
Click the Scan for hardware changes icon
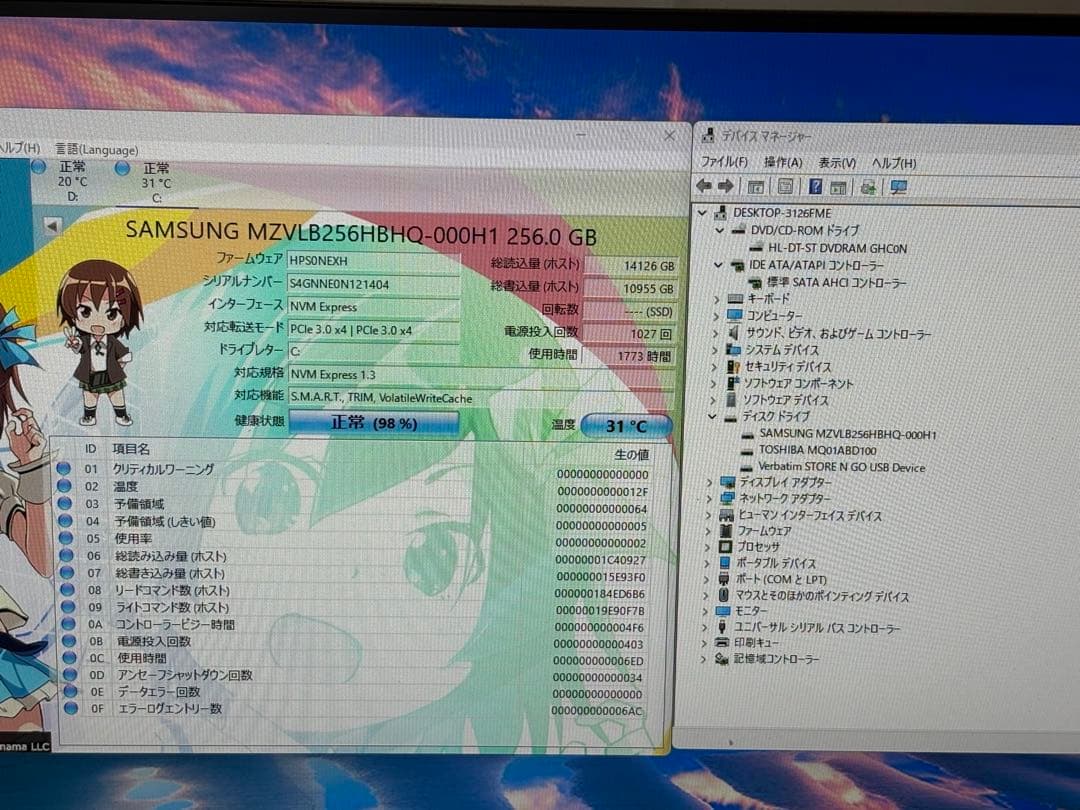tap(868, 186)
